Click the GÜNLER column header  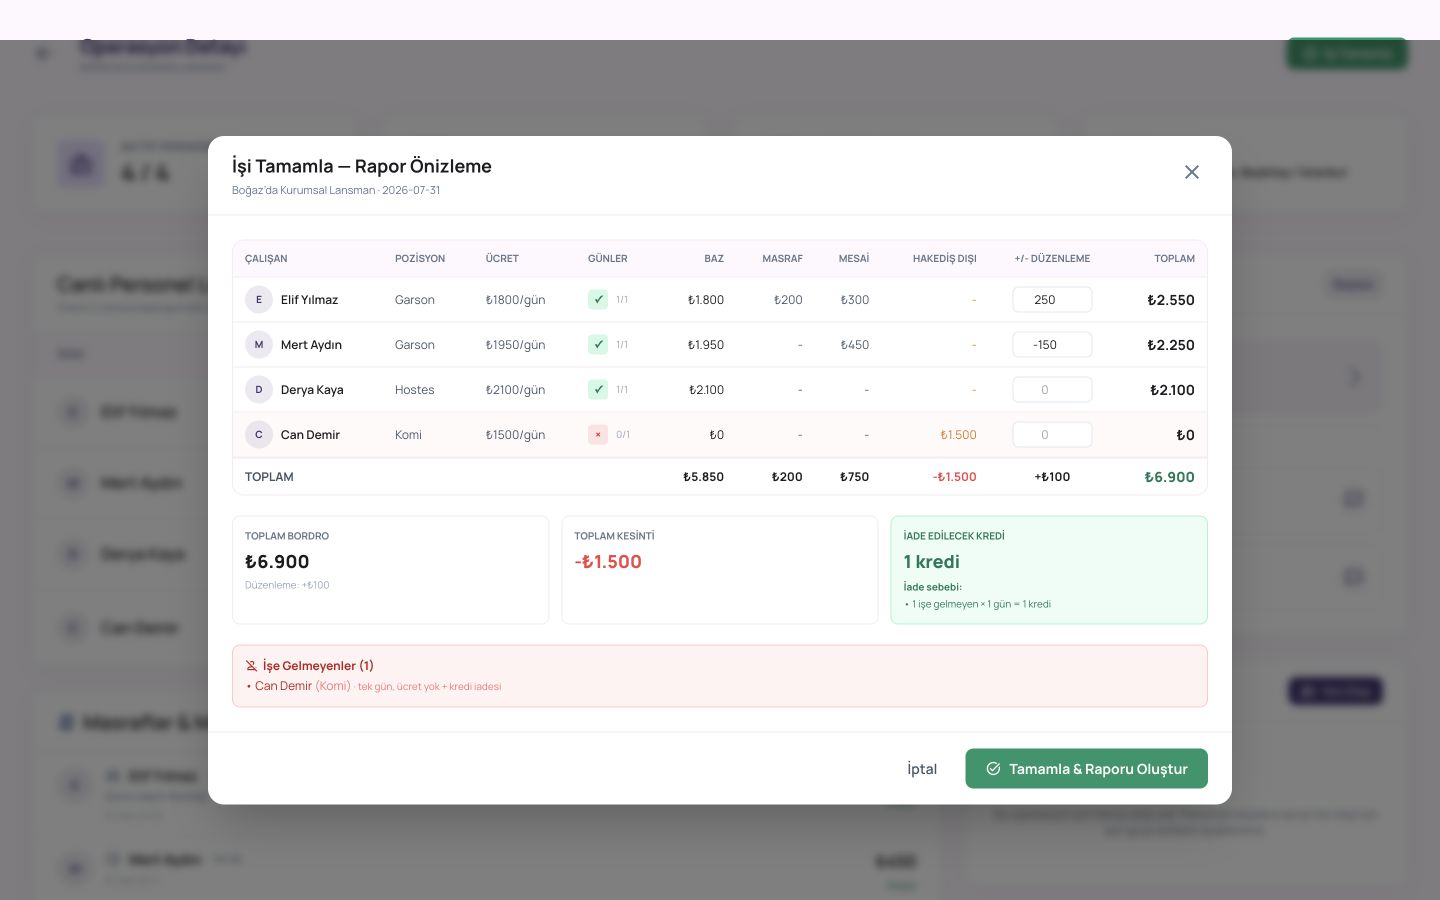pyautogui.click(x=608, y=259)
